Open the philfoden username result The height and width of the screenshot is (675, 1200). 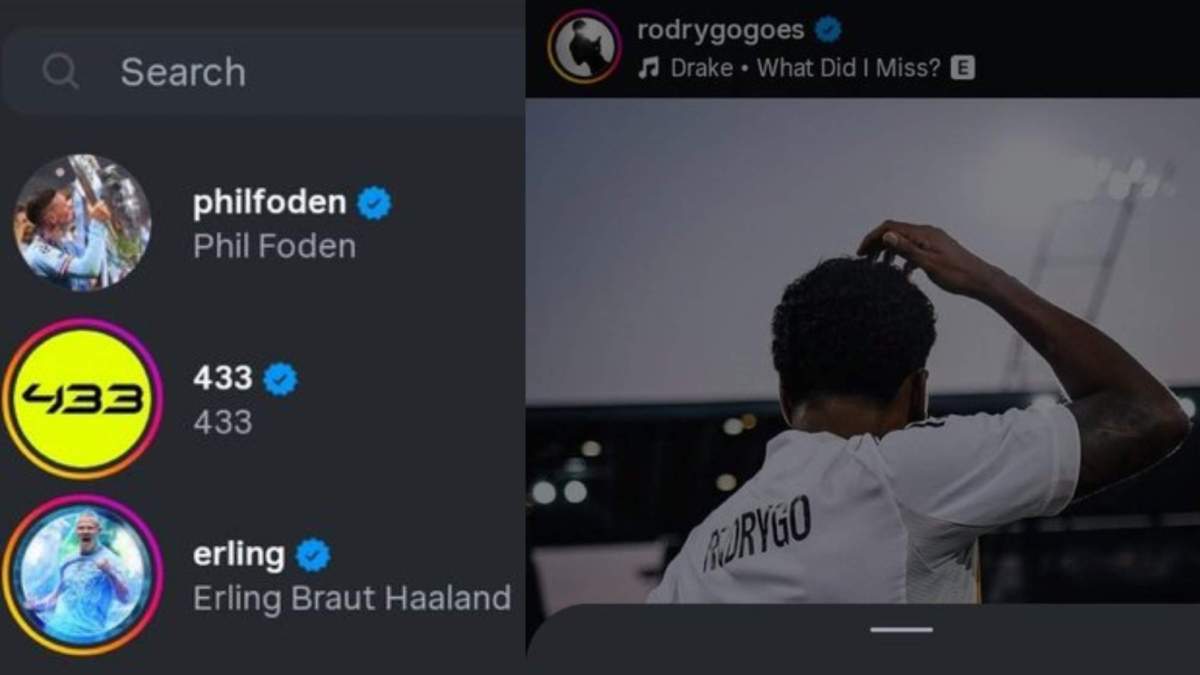pyautogui.click(x=269, y=203)
